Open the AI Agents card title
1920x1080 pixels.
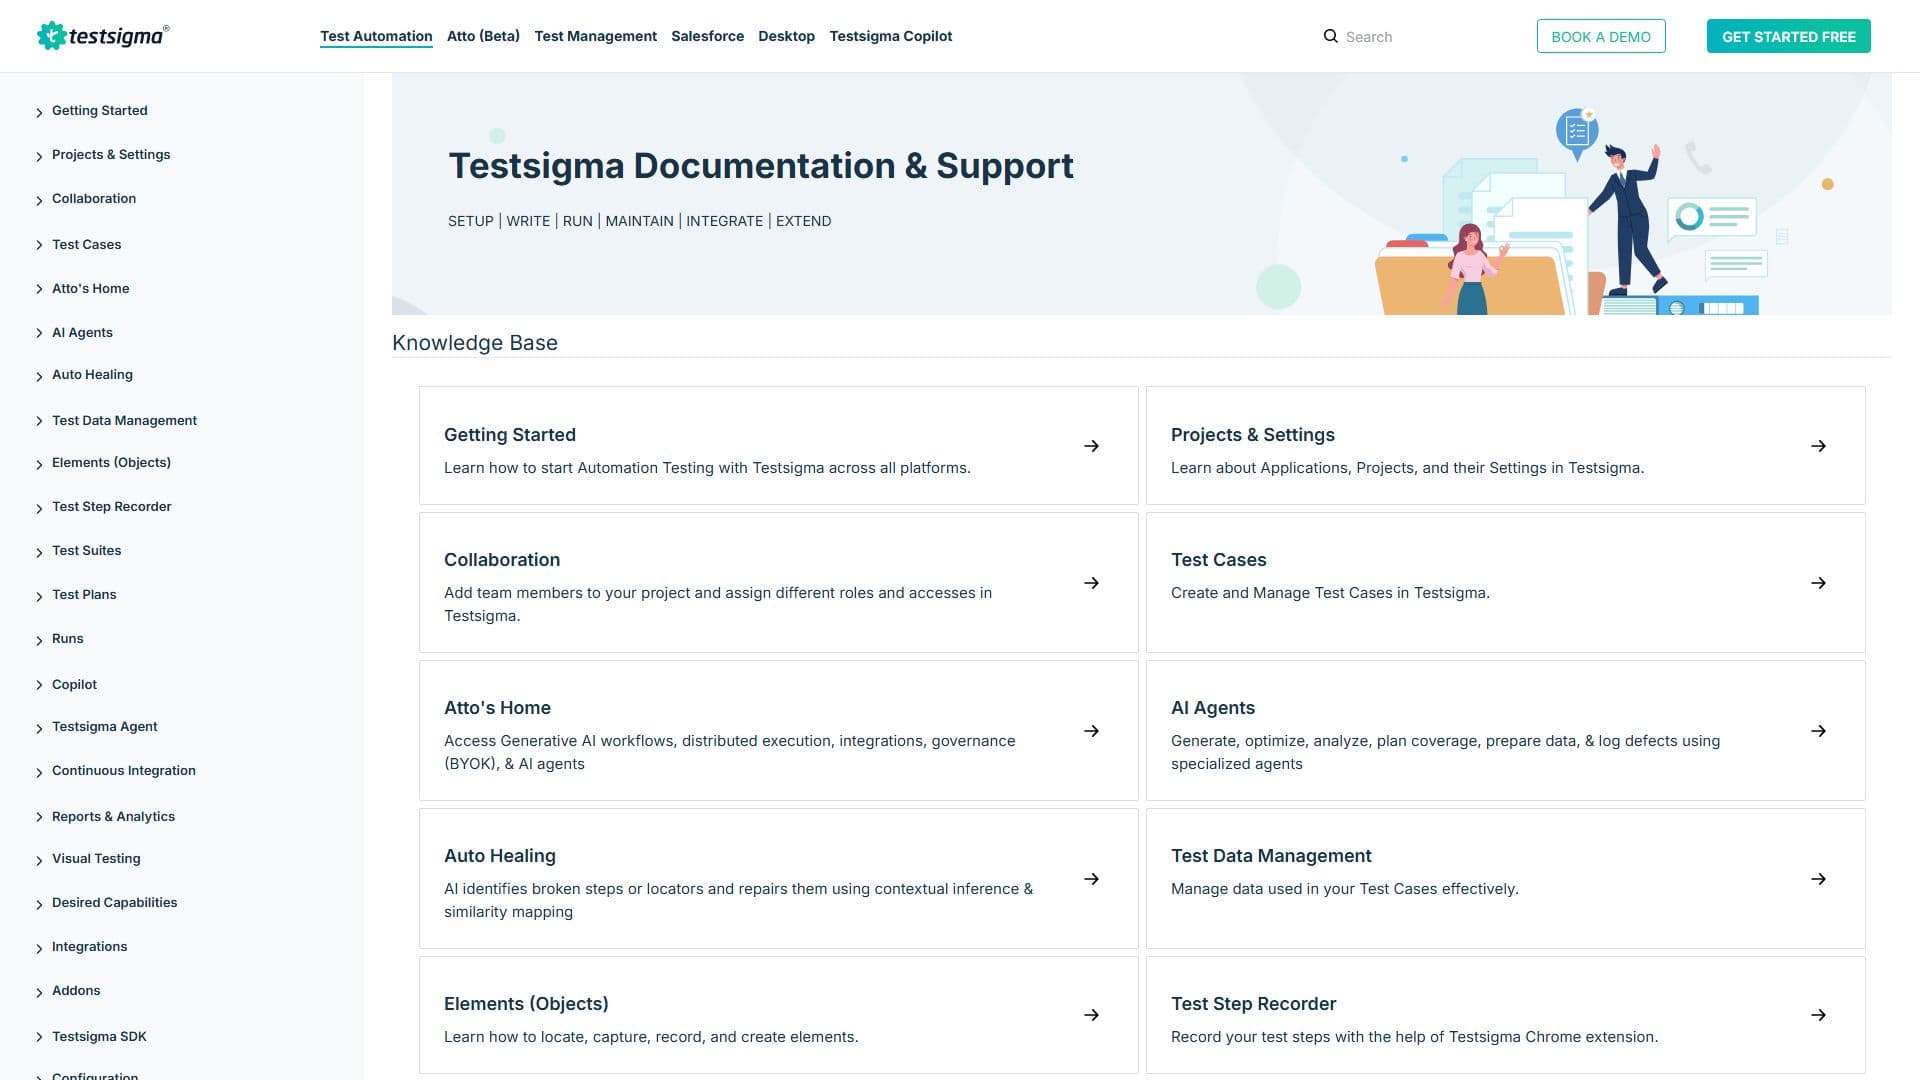[1212, 708]
